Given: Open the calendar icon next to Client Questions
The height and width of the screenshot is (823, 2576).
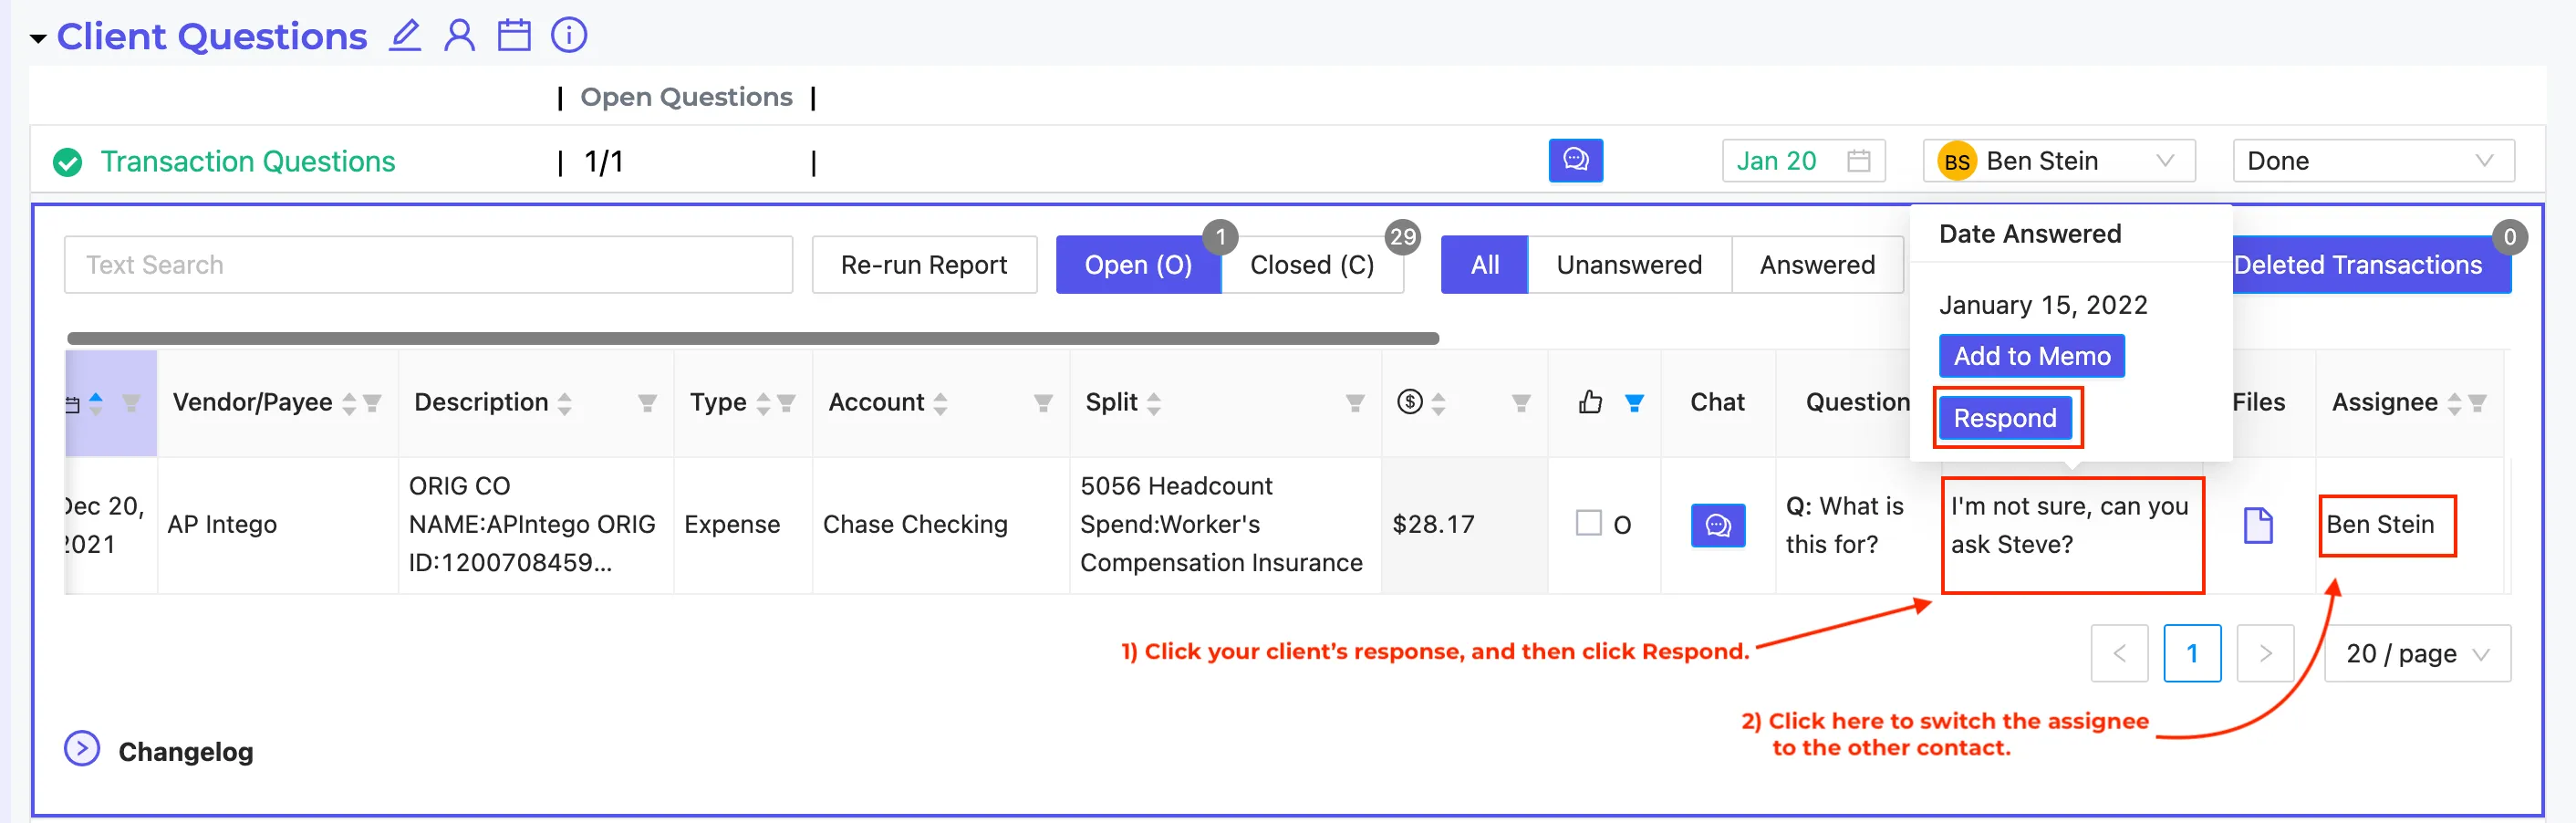Looking at the screenshot, I should pyautogui.click(x=514, y=36).
